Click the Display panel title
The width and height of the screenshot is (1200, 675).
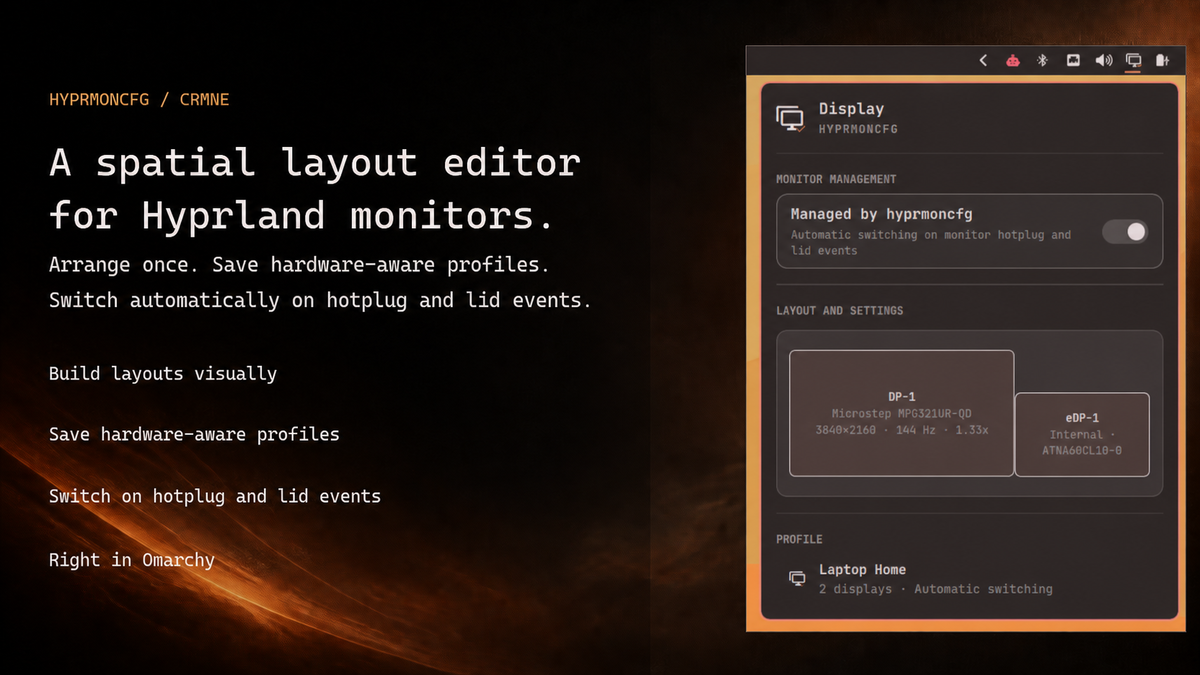pos(851,109)
